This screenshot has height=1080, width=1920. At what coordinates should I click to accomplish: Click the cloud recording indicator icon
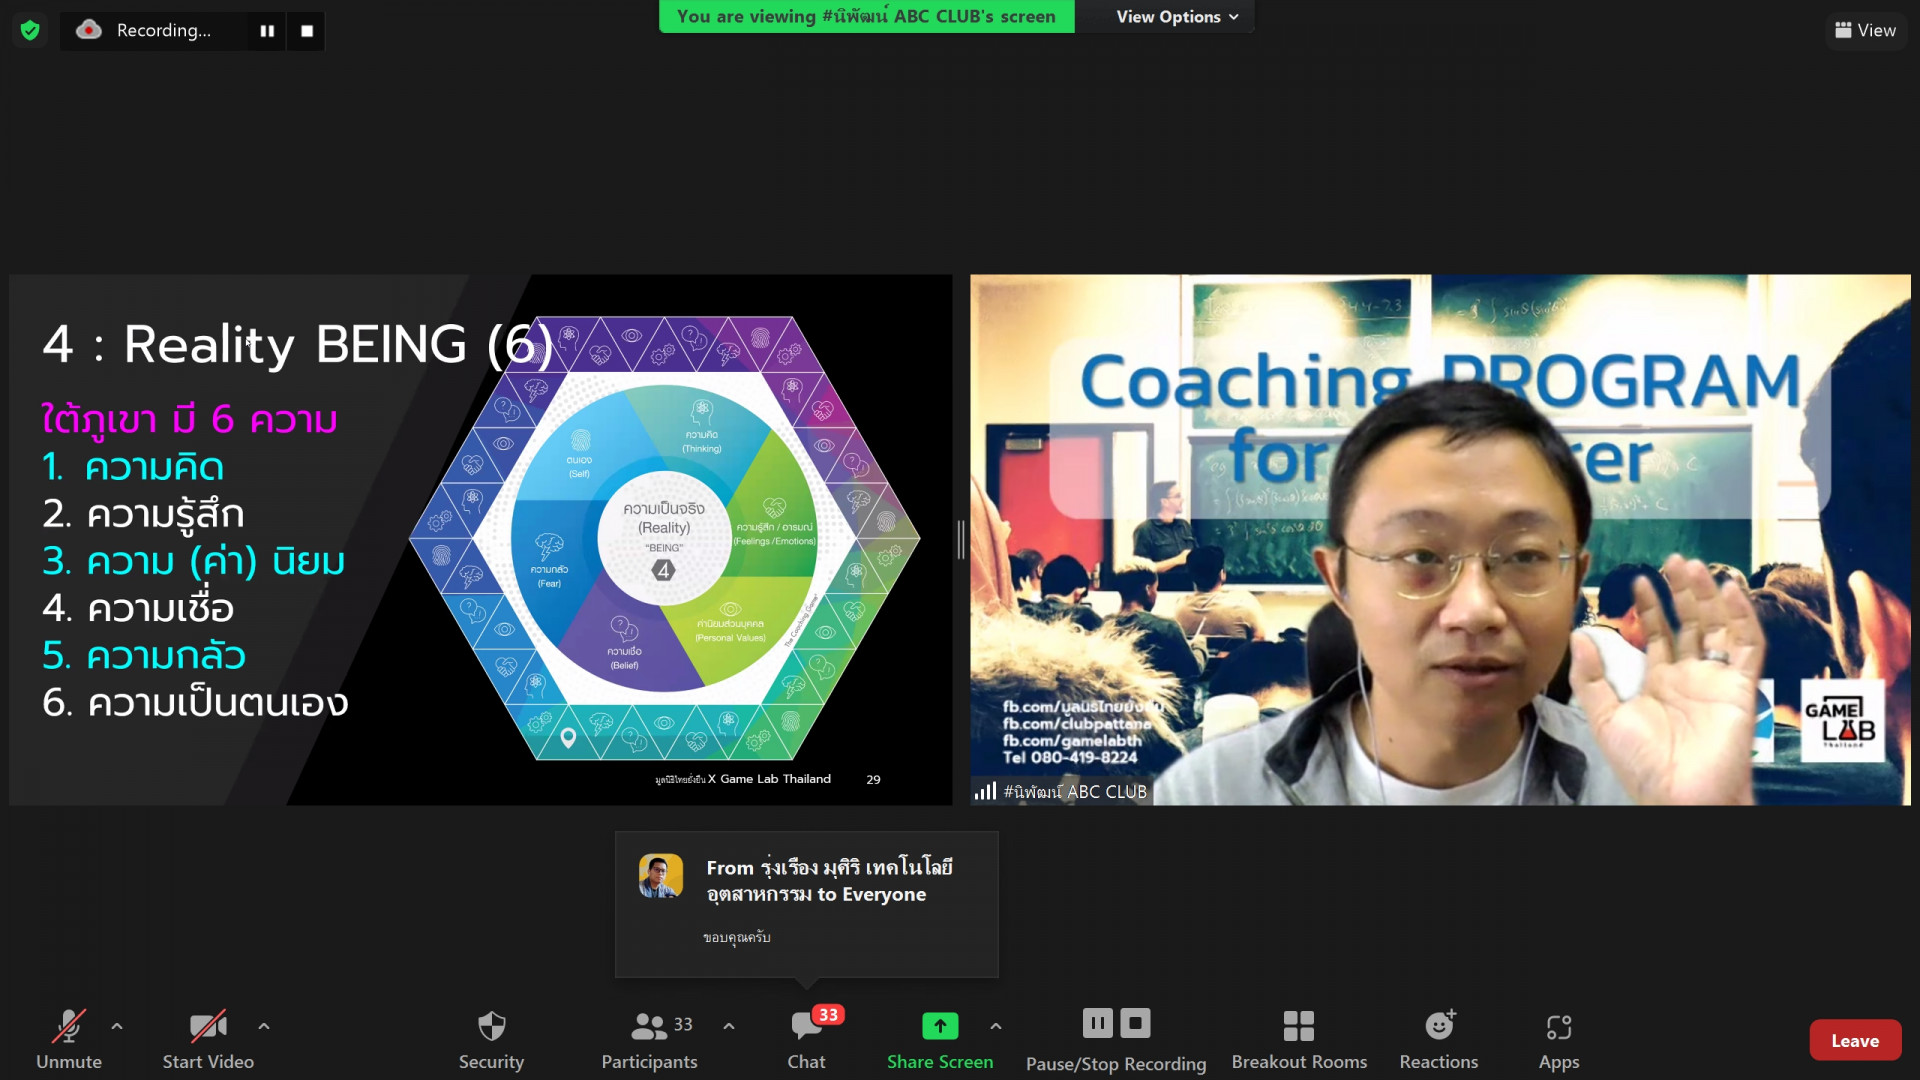89,30
